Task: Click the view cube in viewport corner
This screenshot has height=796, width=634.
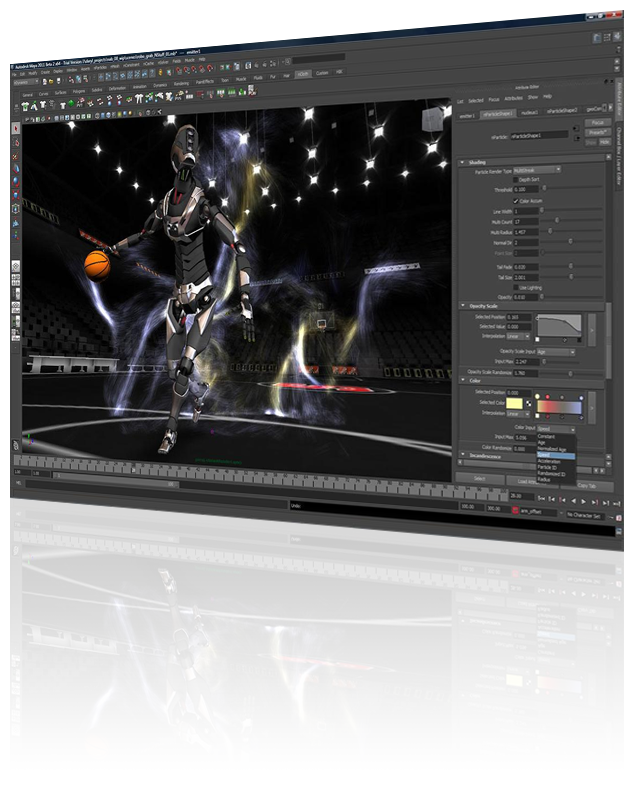Action: pos(433,120)
